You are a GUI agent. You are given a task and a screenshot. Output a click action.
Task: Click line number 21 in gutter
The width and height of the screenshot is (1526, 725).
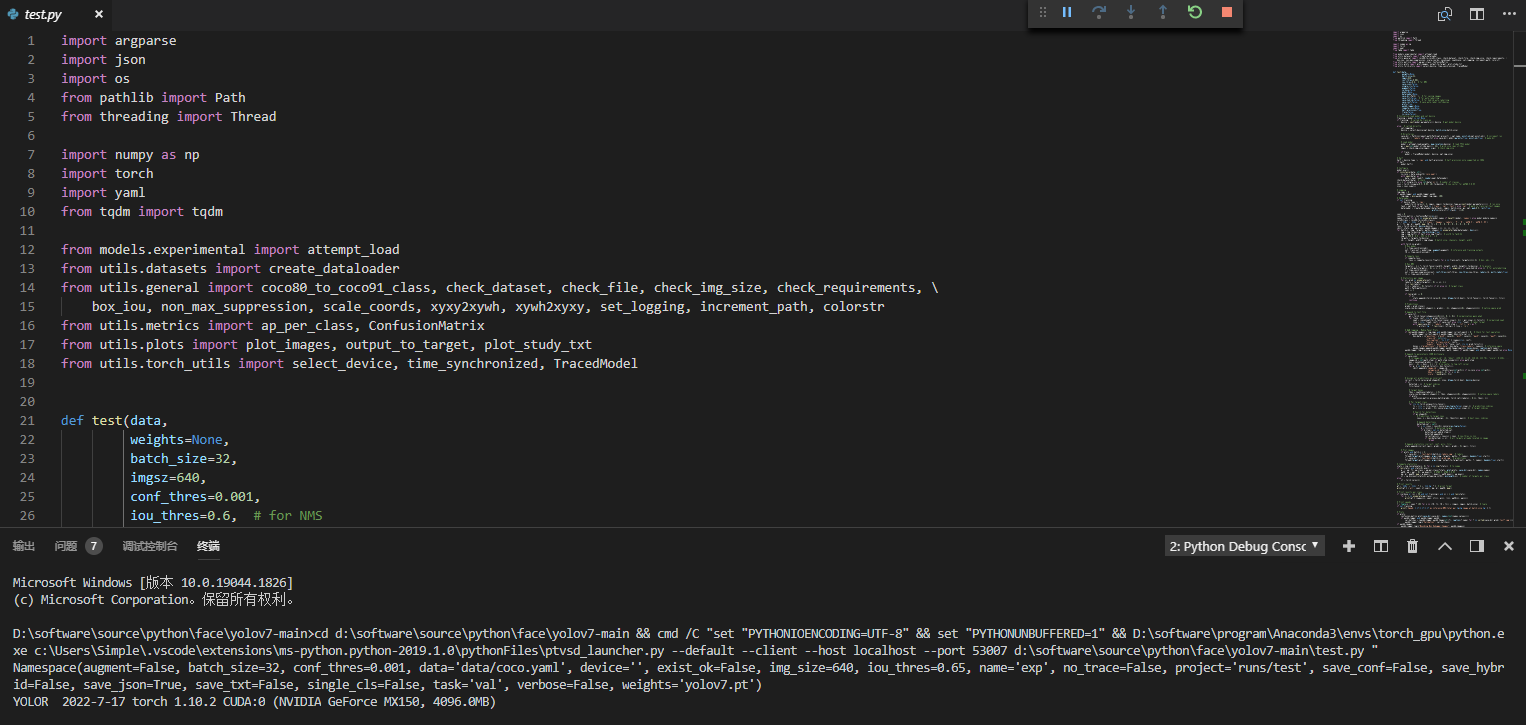[27, 420]
